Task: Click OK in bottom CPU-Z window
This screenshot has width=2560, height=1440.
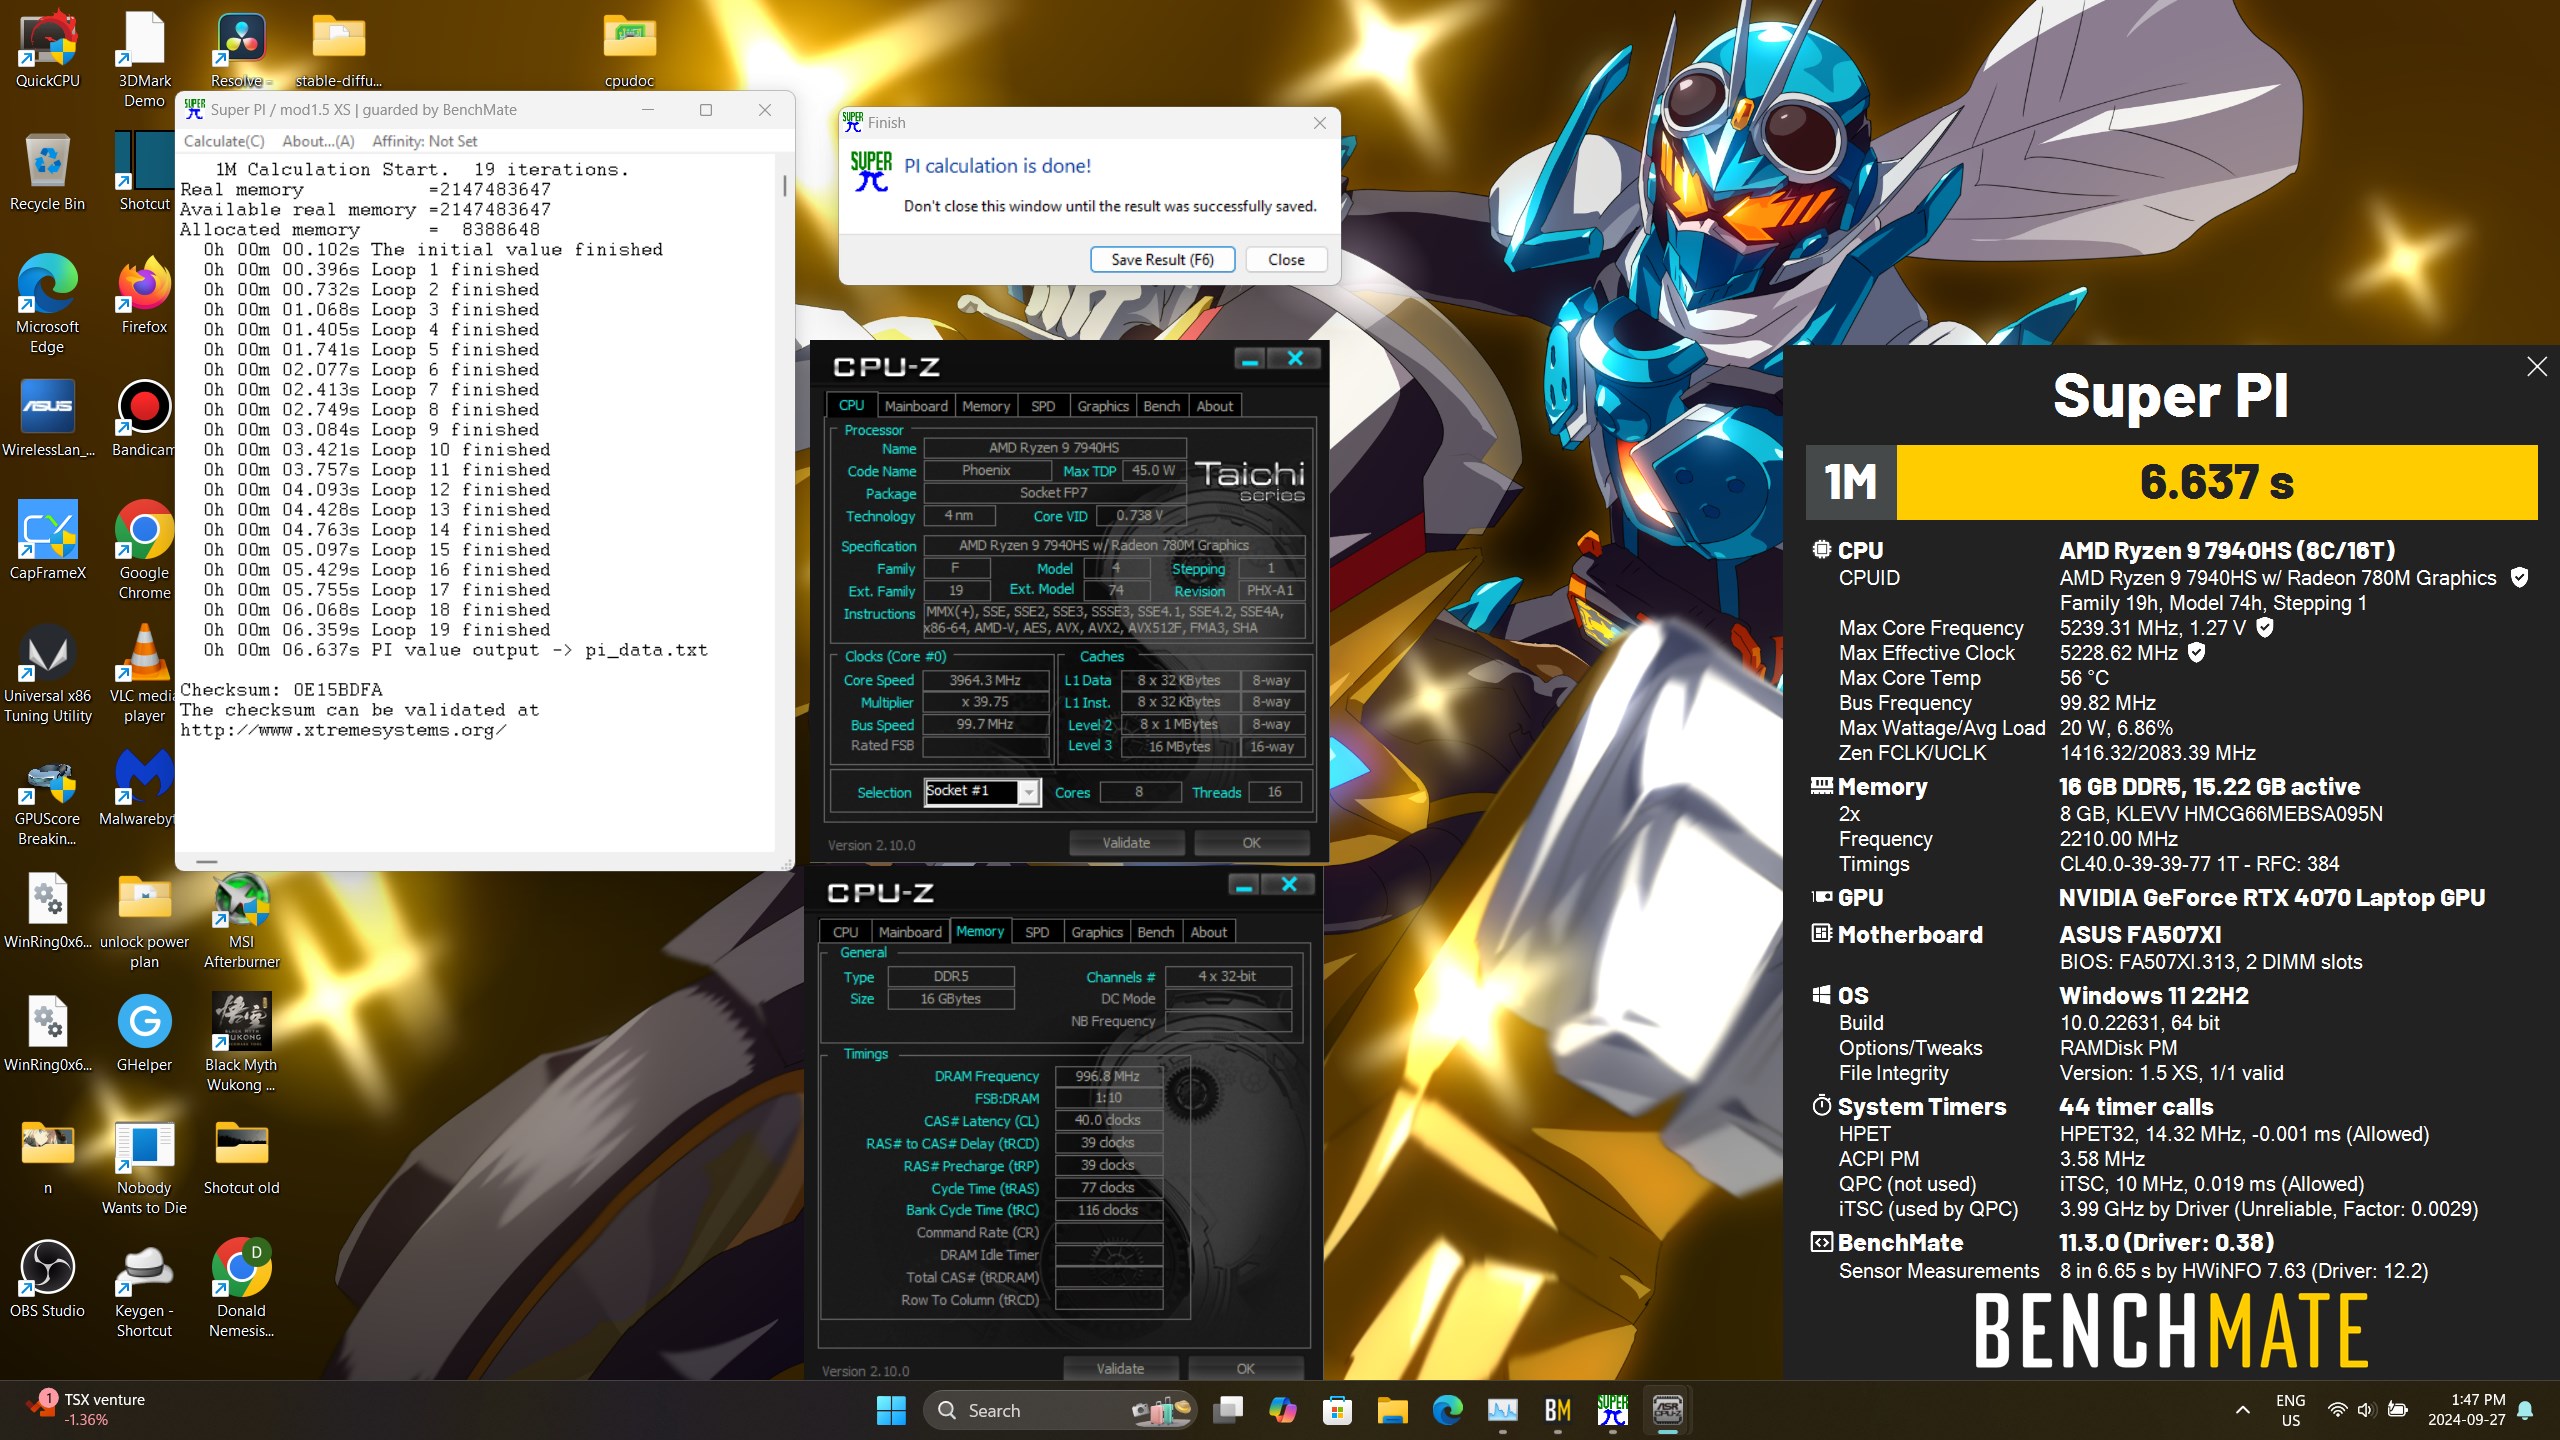Action: (x=1245, y=1369)
